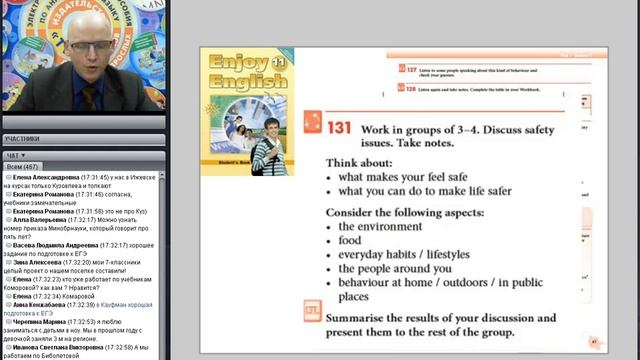Click the chat bubble icon beside Алла Валерьевна
Viewport: 640px width, 360px height.
click(x=8, y=220)
